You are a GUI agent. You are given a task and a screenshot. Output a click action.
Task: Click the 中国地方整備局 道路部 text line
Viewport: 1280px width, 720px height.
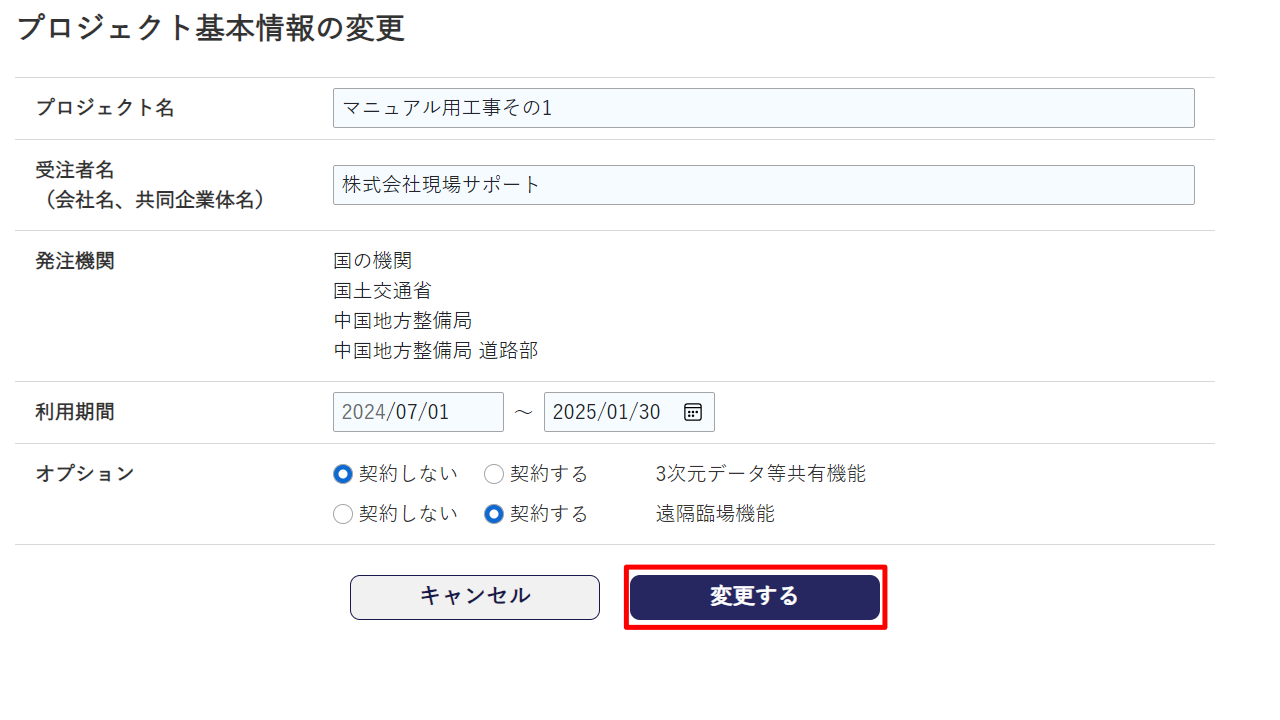coord(436,351)
